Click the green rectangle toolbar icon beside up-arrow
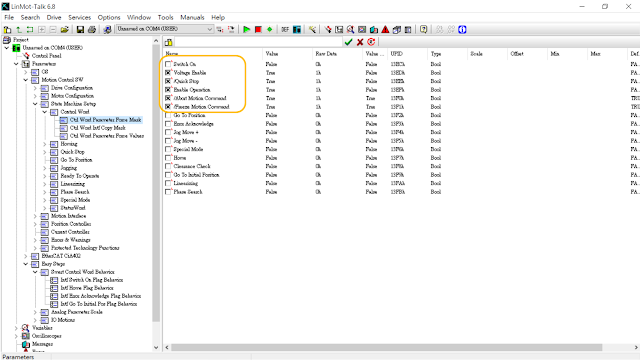This screenshot has width=640, height=360. 30,29
